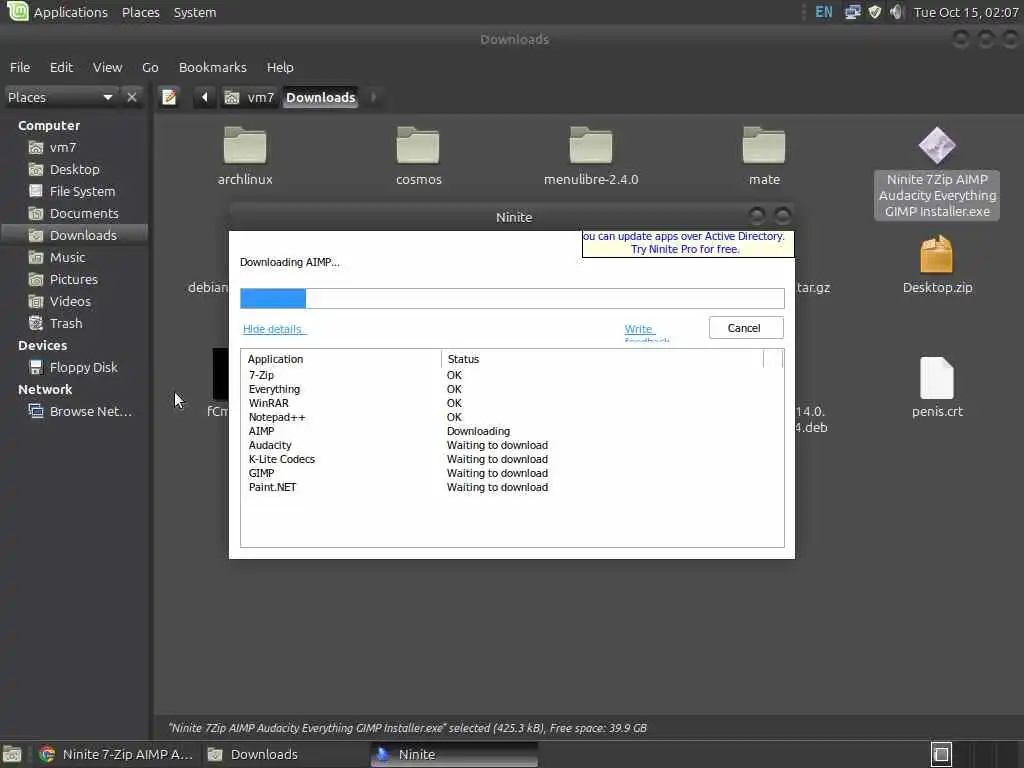Select the K-Lite Codecs row
Viewport: 1024px width, 768px height.
pyautogui.click(x=512, y=459)
